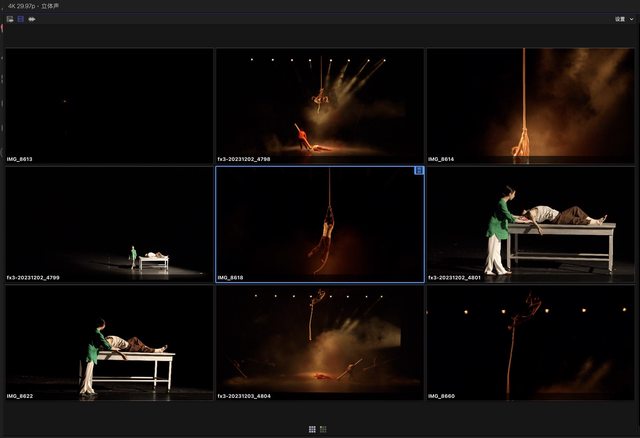This screenshot has width=640, height=438.
Task: Pick the IMG_8622 angle
Action: [x=109, y=340]
